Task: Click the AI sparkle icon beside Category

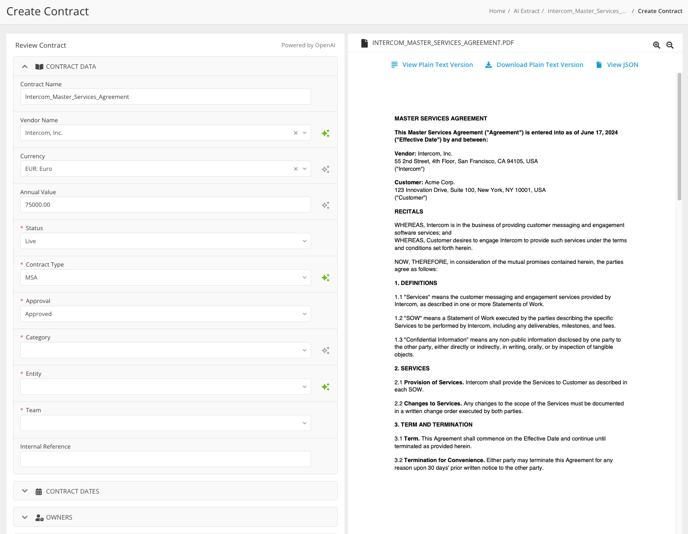Action: click(x=325, y=351)
